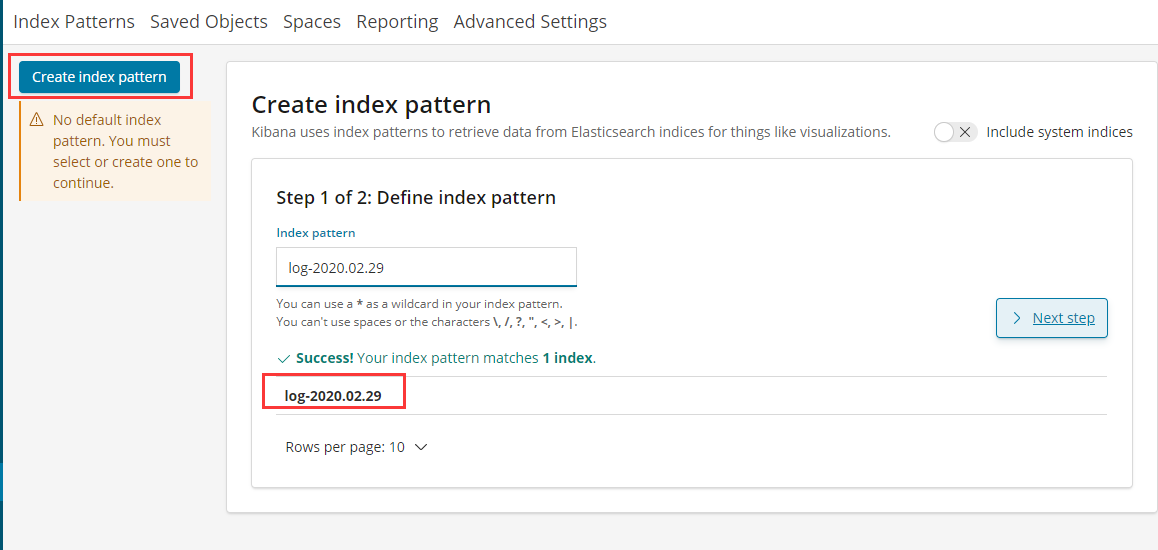Proceed with the Next step button
The height and width of the screenshot is (550, 1158).
[1052, 318]
